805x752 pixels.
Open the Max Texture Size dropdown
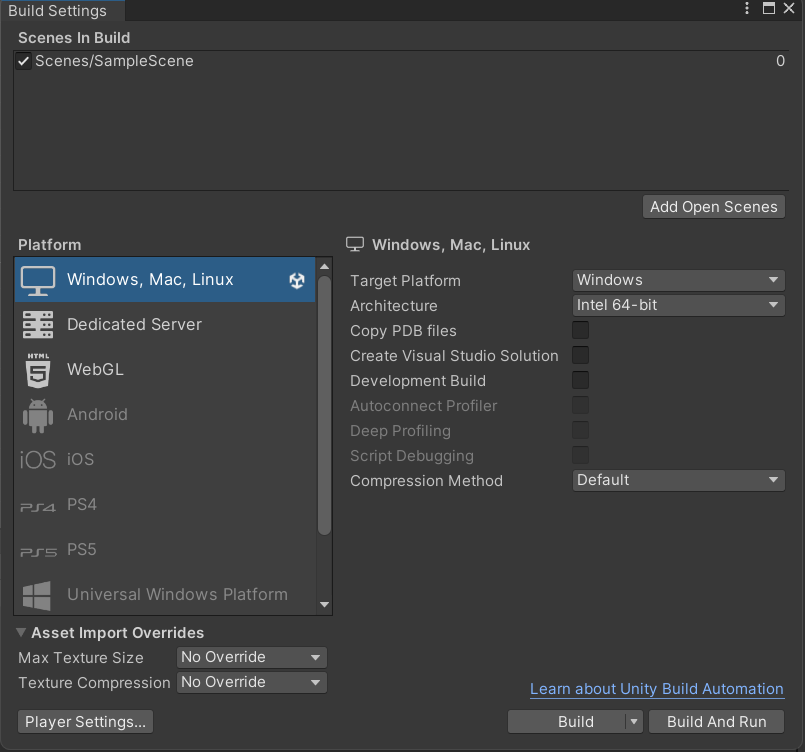251,657
